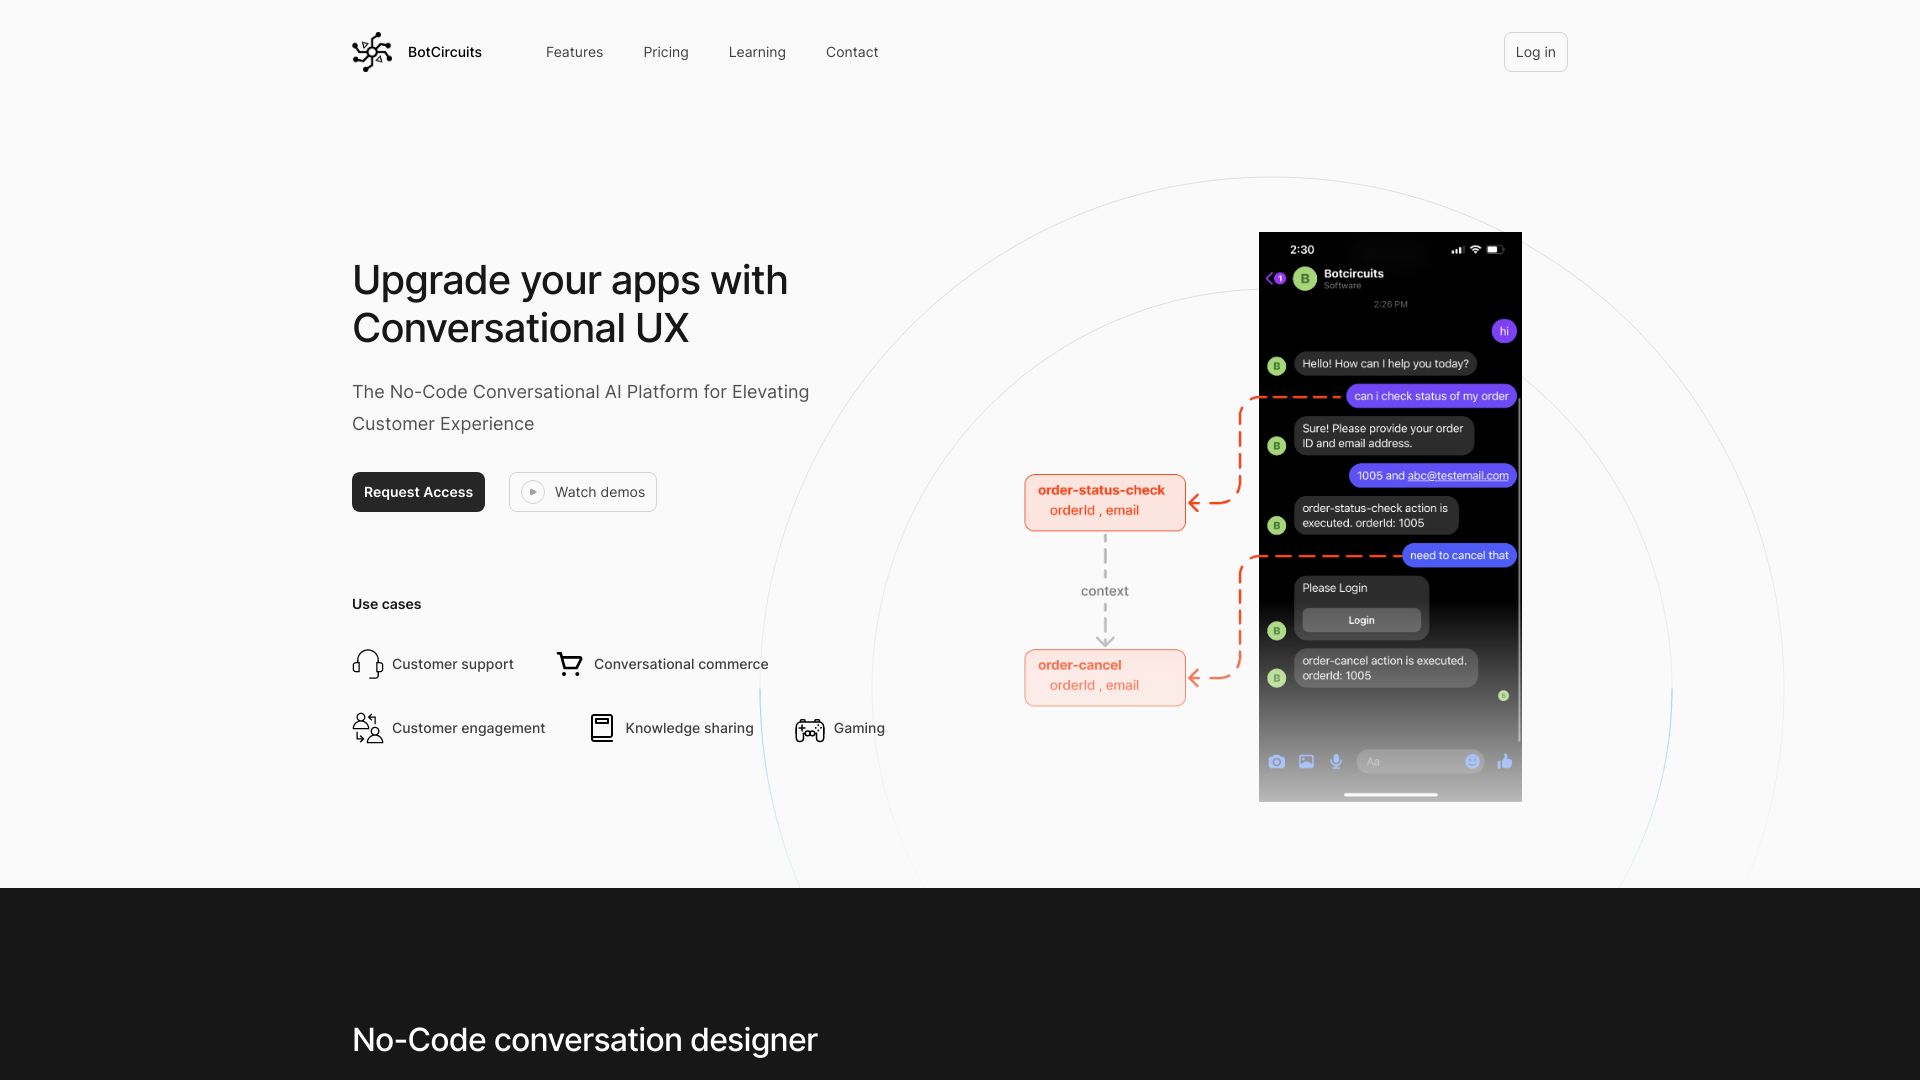
Task: Expand the Features navigation menu item
Action: pyautogui.click(x=575, y=51)
